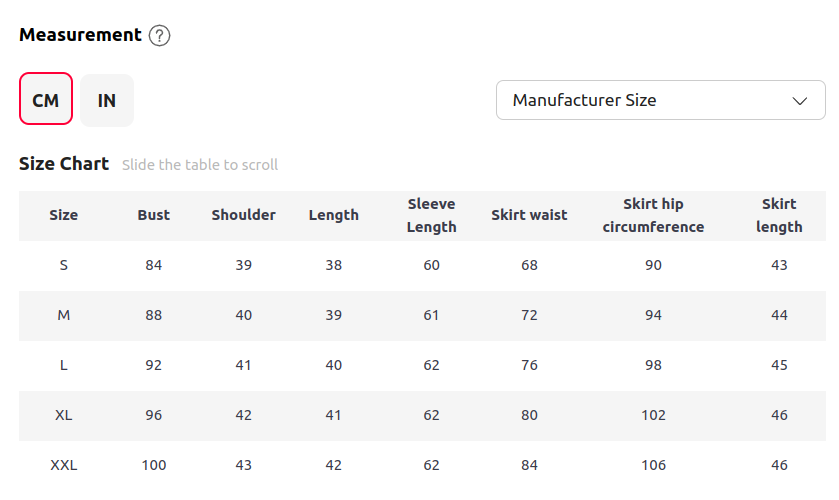Viewport: 839px width, 500px height.
Task: Click the Sleeve Length column header
Action: coord(432,215)
